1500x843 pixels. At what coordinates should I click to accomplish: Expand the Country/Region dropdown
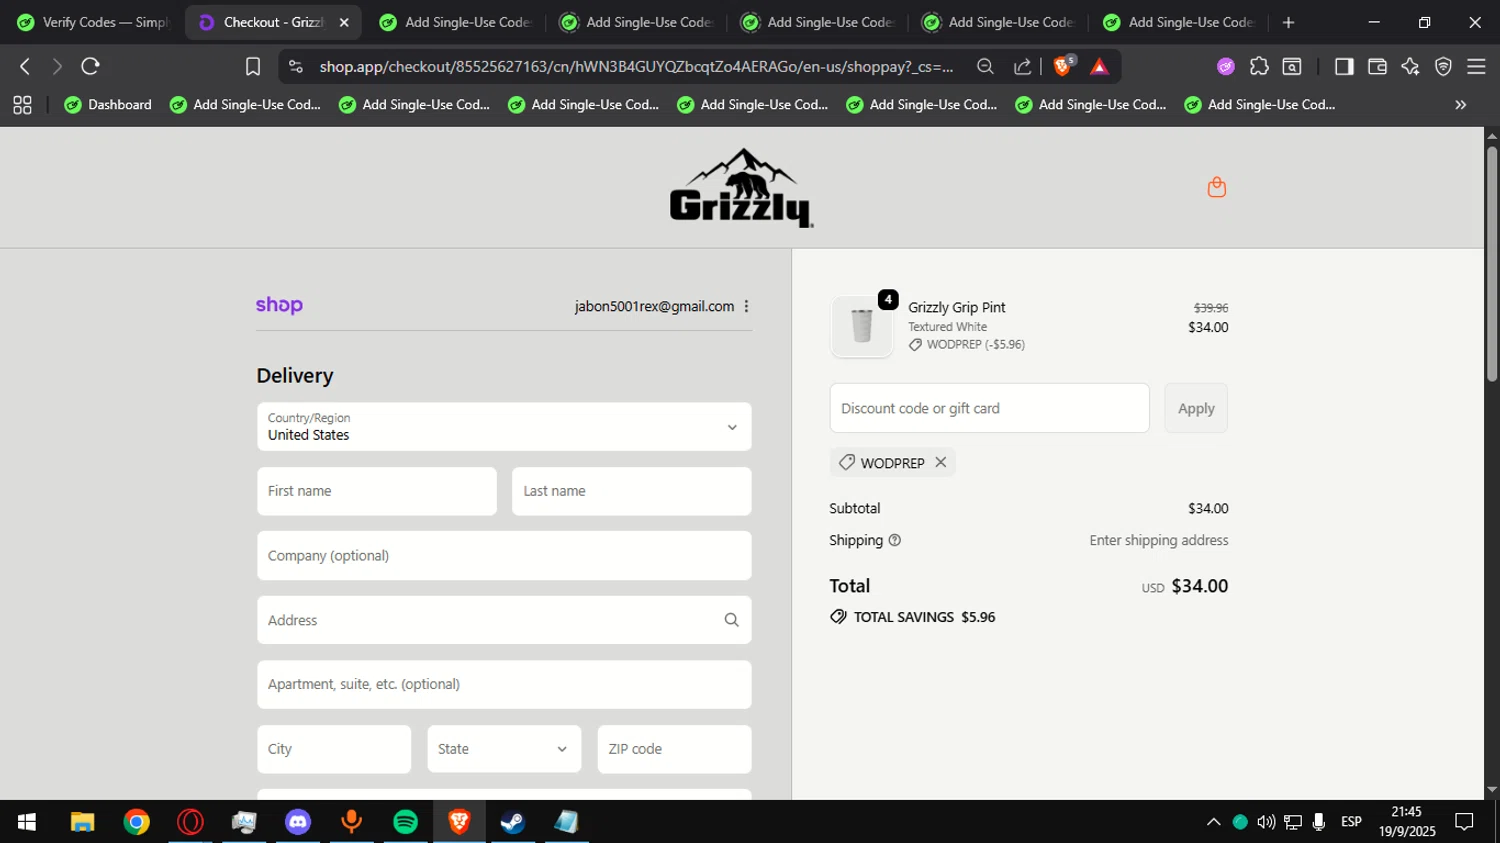[504, 427]
